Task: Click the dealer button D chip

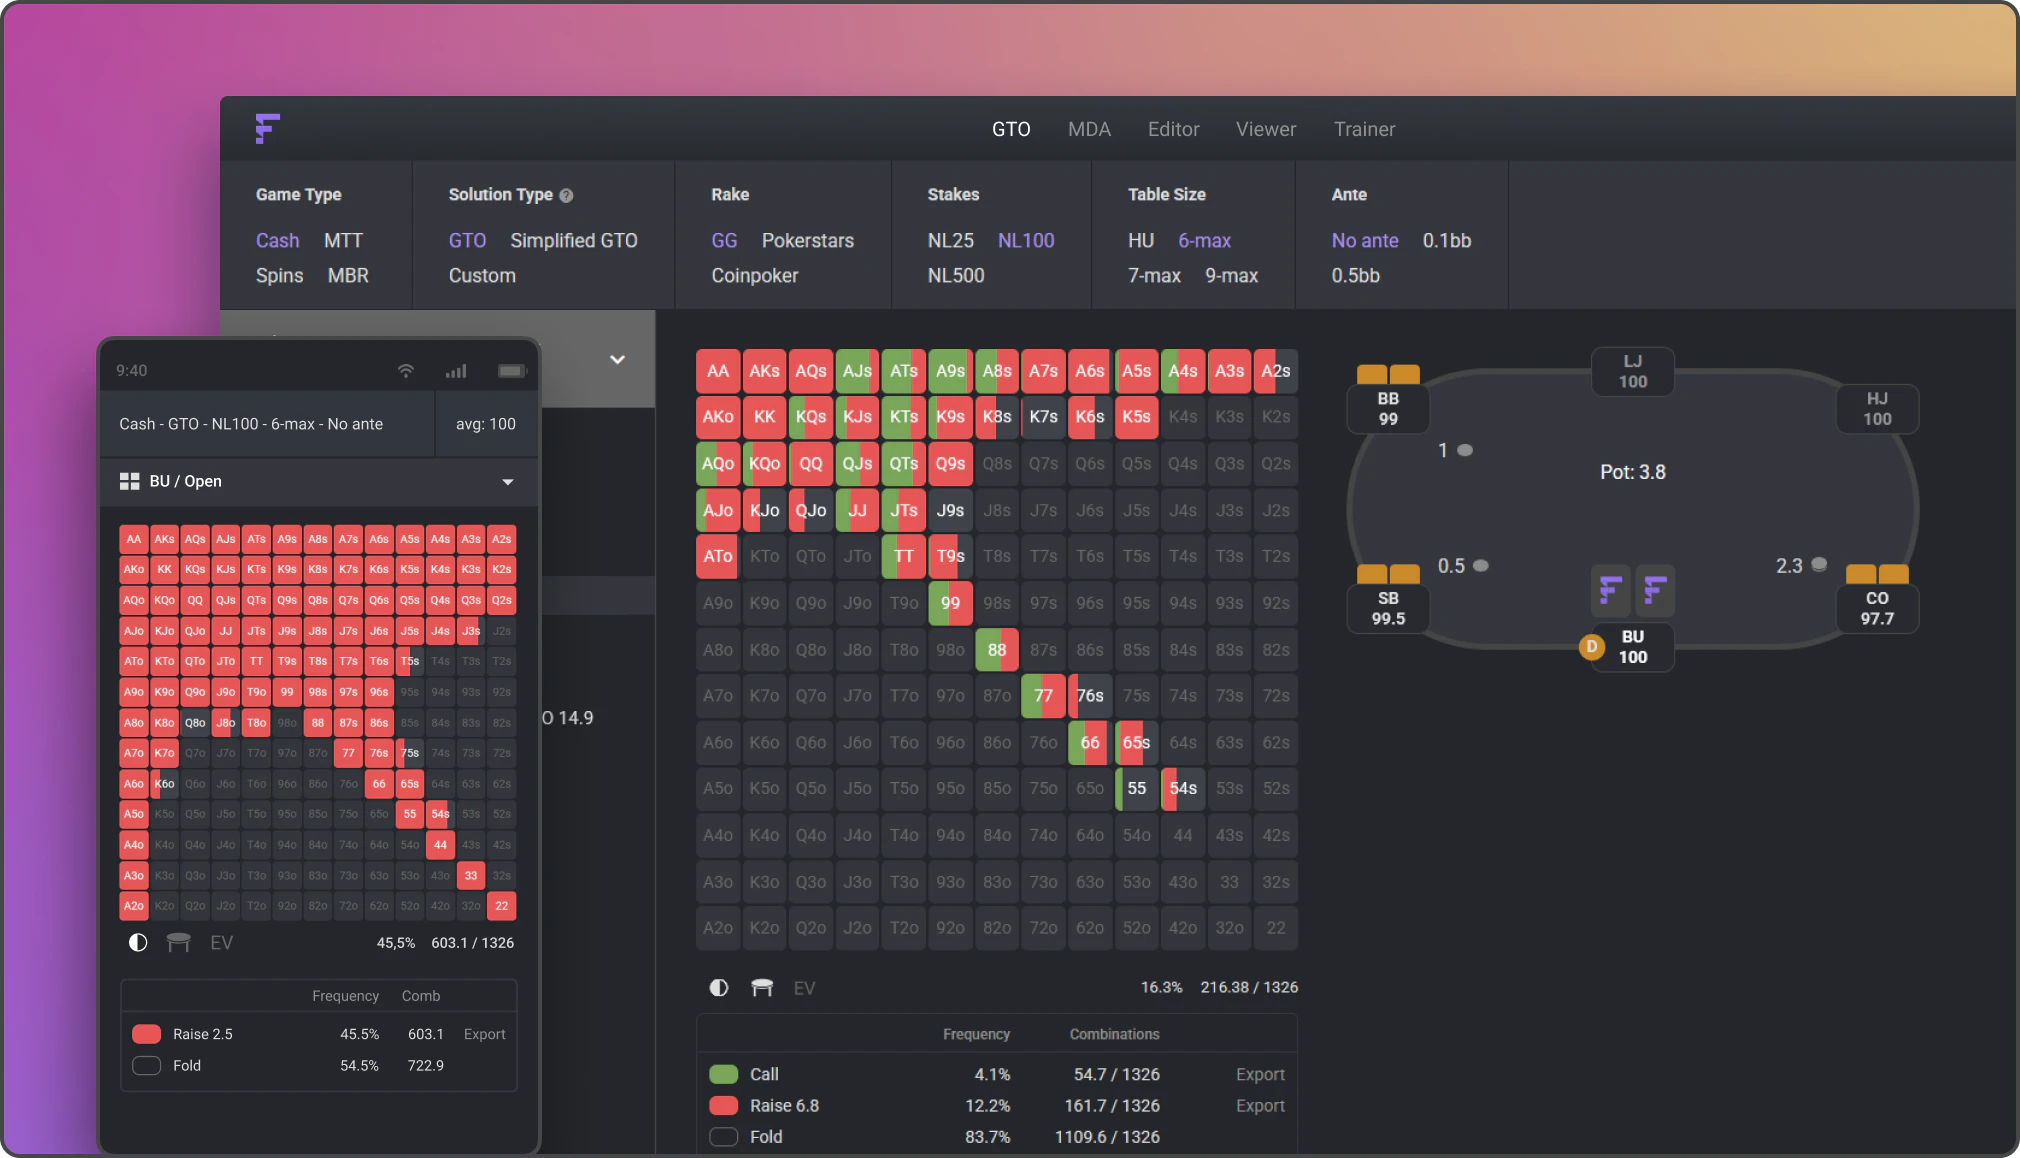Action: [1591, 647]
